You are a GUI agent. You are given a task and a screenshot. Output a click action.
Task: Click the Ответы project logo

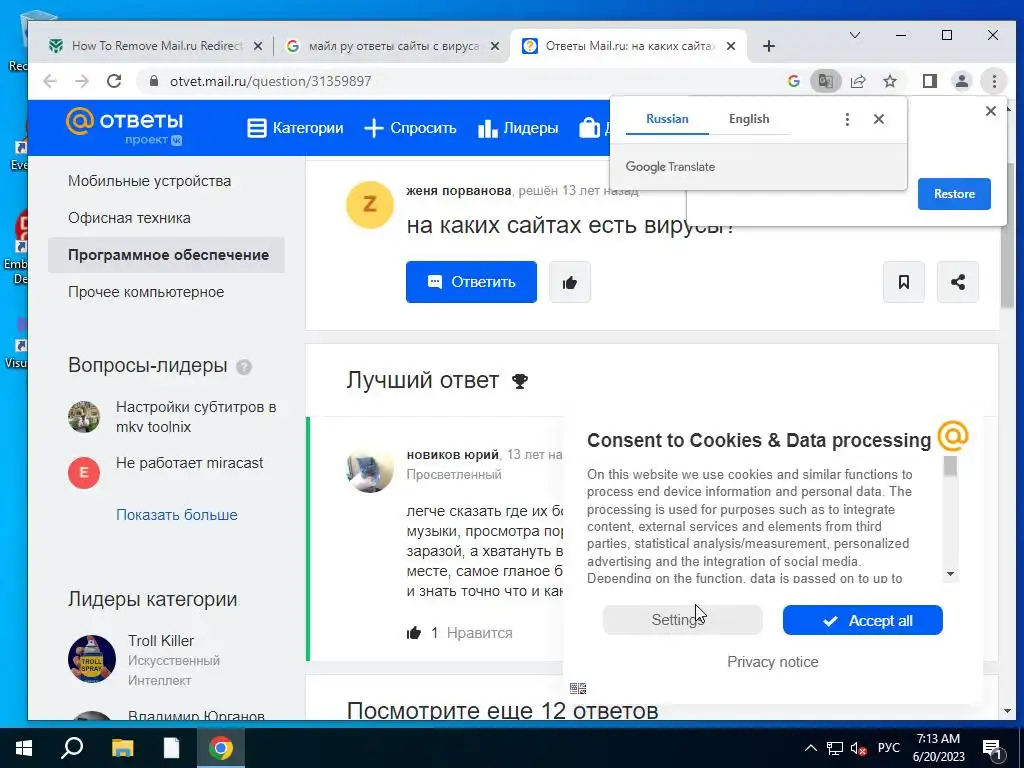124,127
